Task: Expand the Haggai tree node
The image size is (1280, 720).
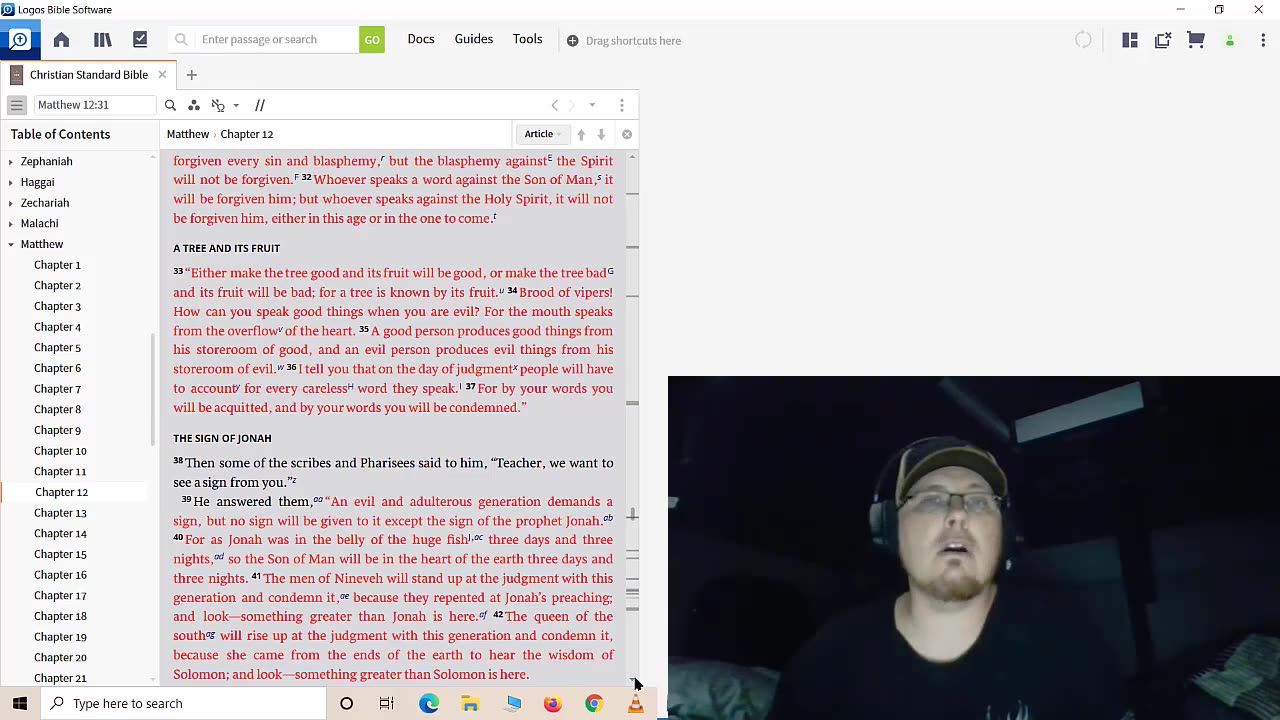Action: click(x=11, y=182)
